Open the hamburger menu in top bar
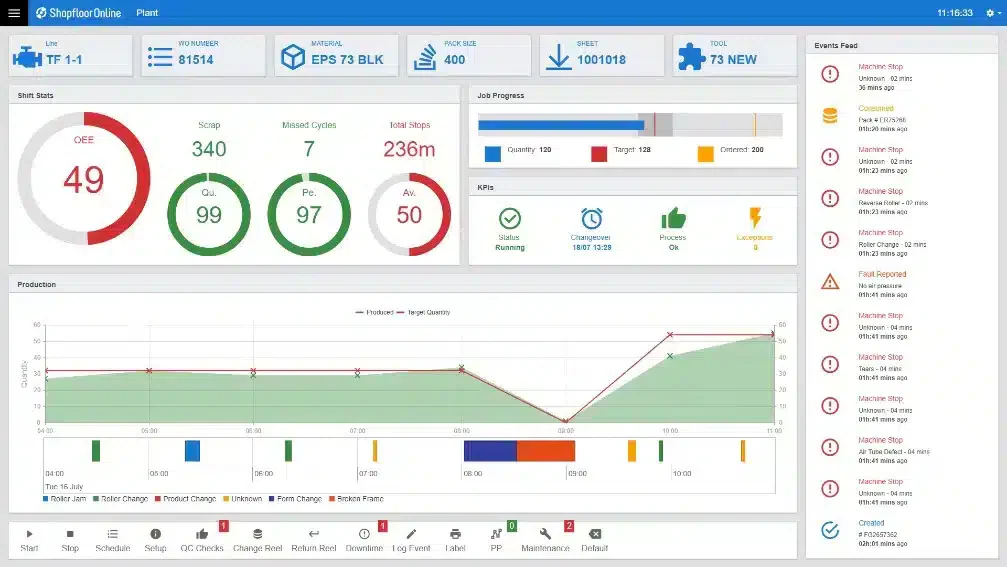Screen dimensions: 1007x567 [x=13, y=13]
